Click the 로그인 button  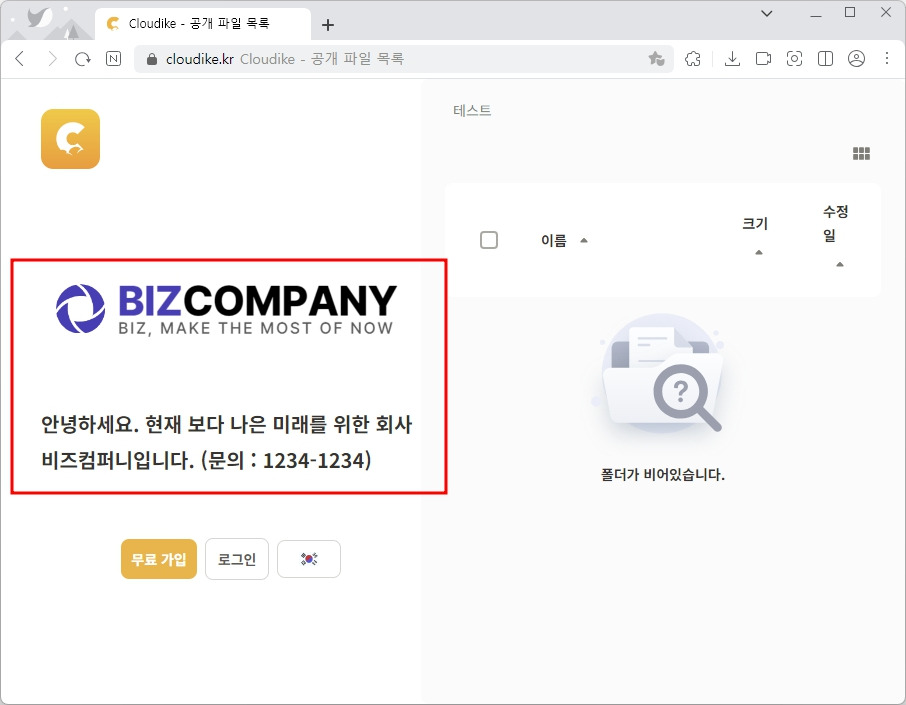[237, 559]
